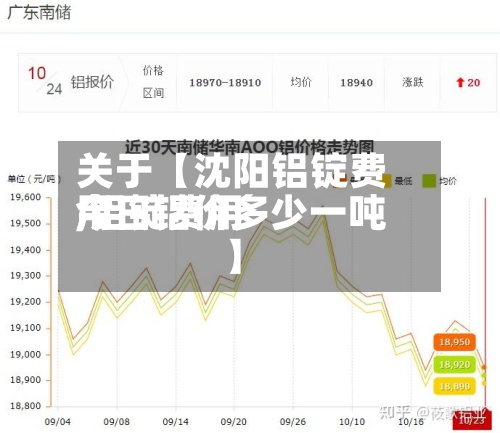Click the 10/24 date in the quote row

click(45, 81)
